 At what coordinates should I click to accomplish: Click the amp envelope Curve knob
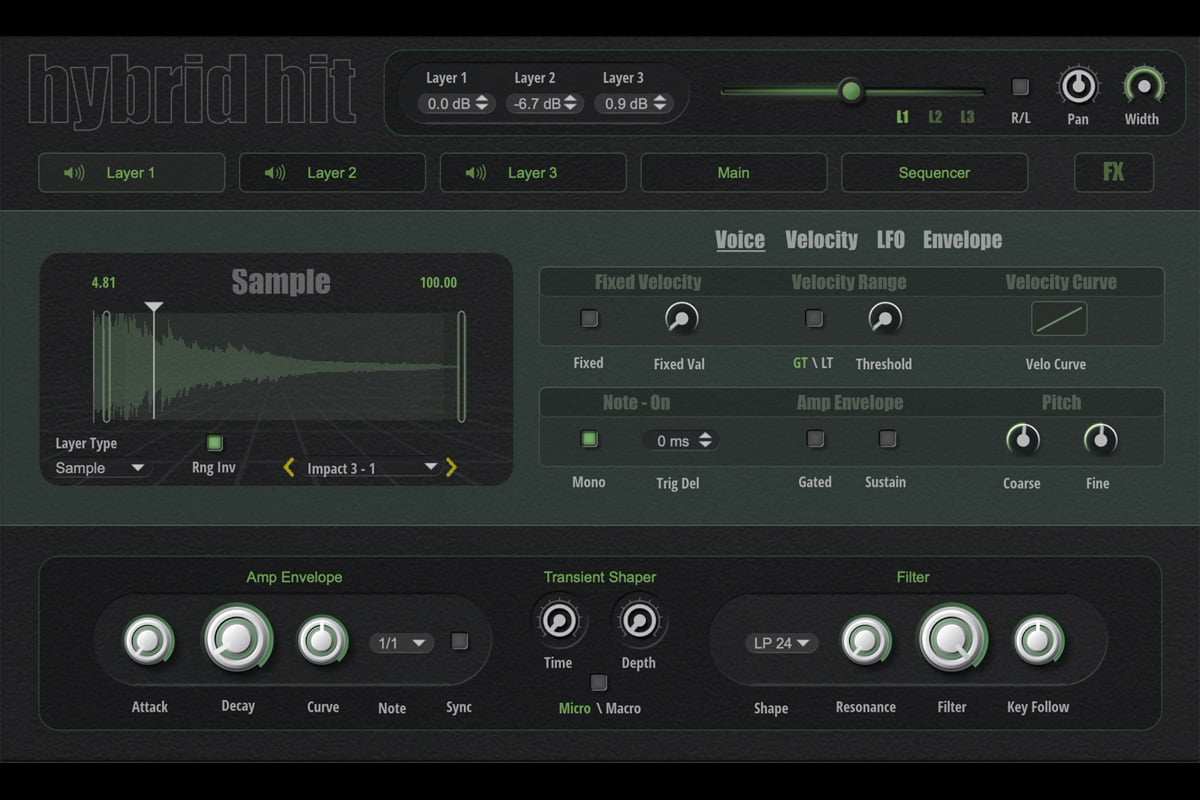pos(323,641)
